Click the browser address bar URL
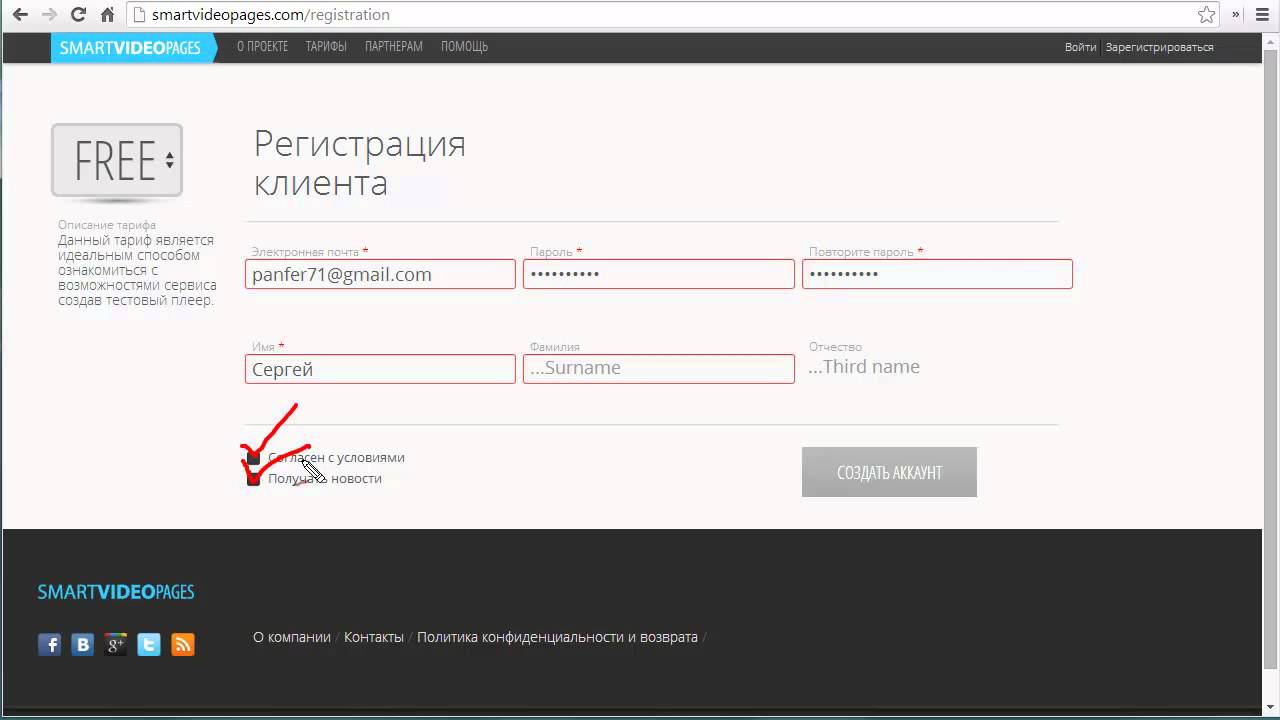The width and height of the screenshot is (1280, 720). pyautogui.click(x=270, y=15)
